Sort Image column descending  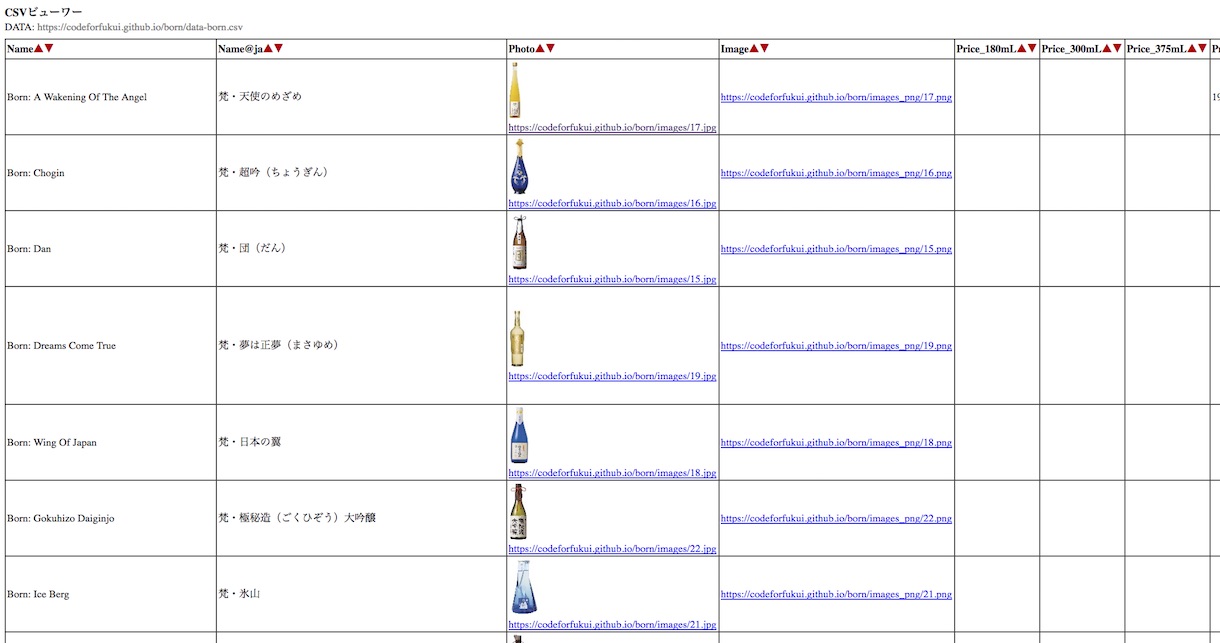click(x=765, y=49)
